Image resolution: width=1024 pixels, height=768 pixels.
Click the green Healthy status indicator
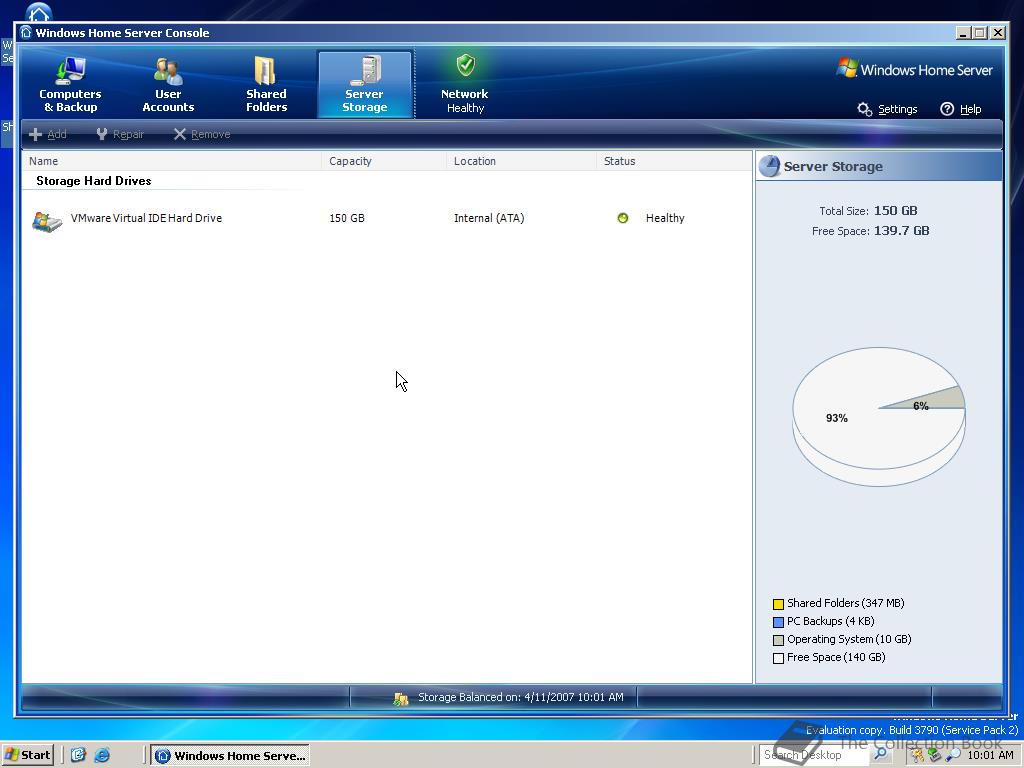[x=622, y=218]
